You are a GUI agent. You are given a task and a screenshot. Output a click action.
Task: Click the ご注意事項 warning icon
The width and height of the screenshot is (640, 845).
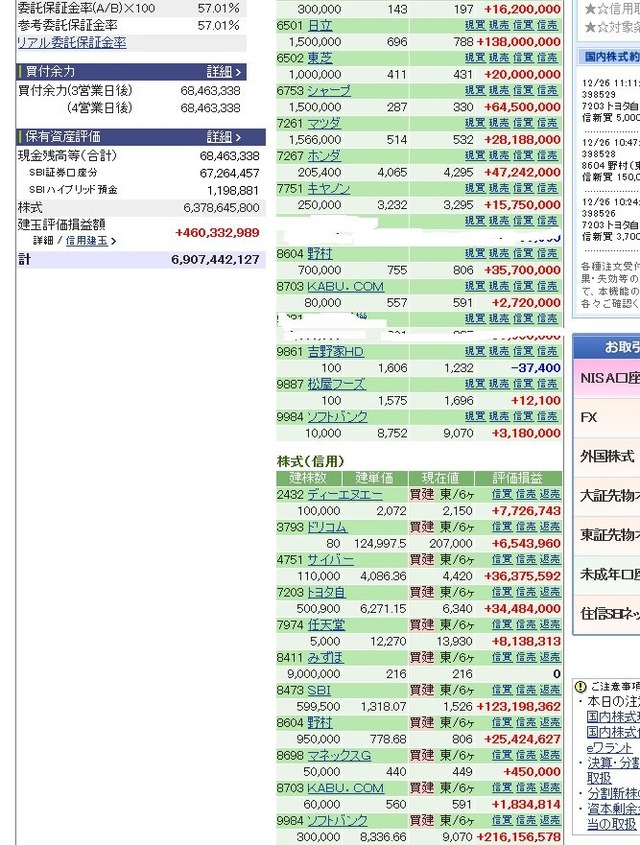[x=580, y=687]
